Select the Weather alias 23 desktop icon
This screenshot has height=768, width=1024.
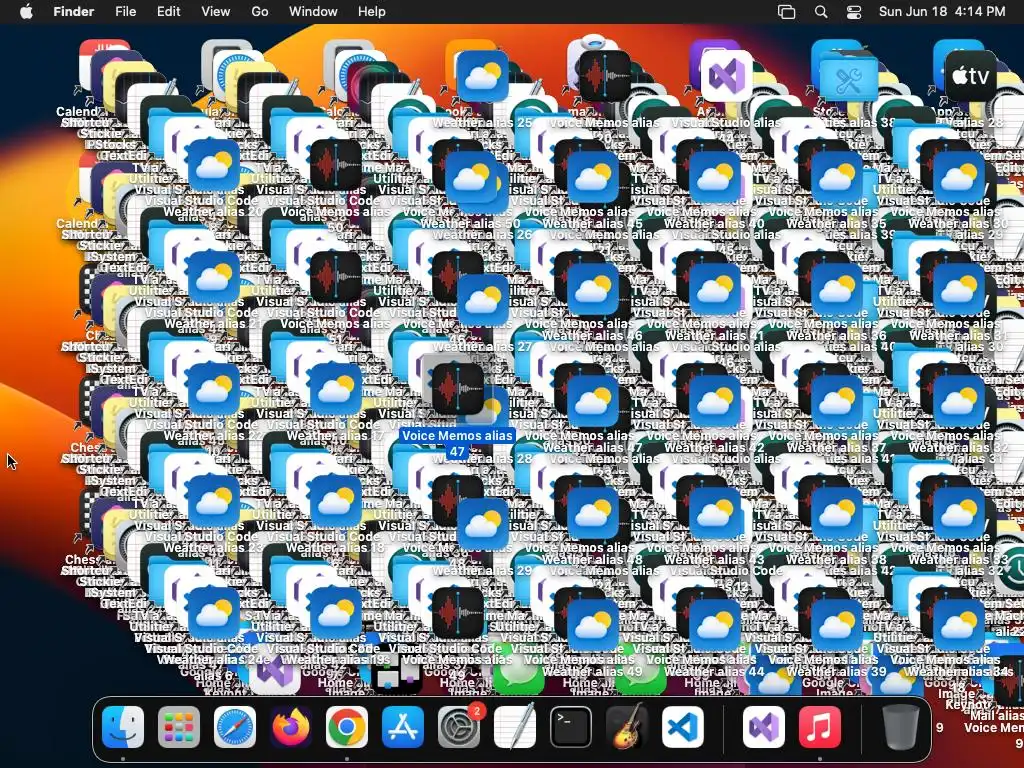coord(214,501)
